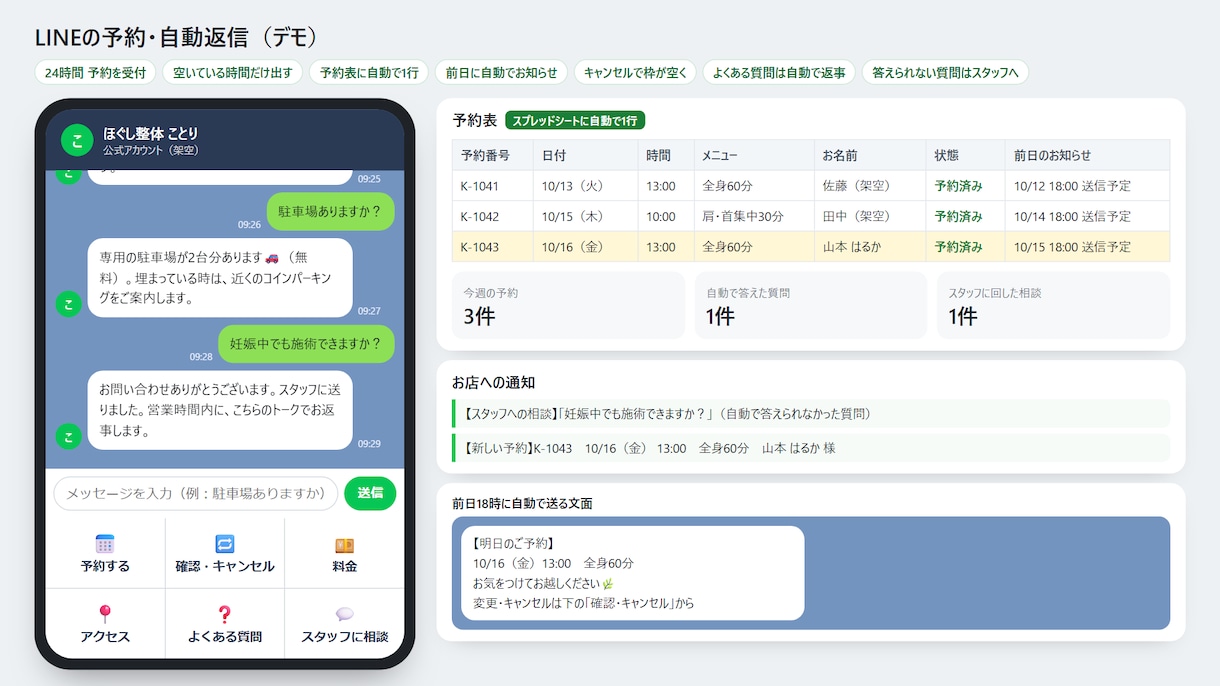Click the キャンセルで枠が空く pill
1220x686 pixels.
635,72
